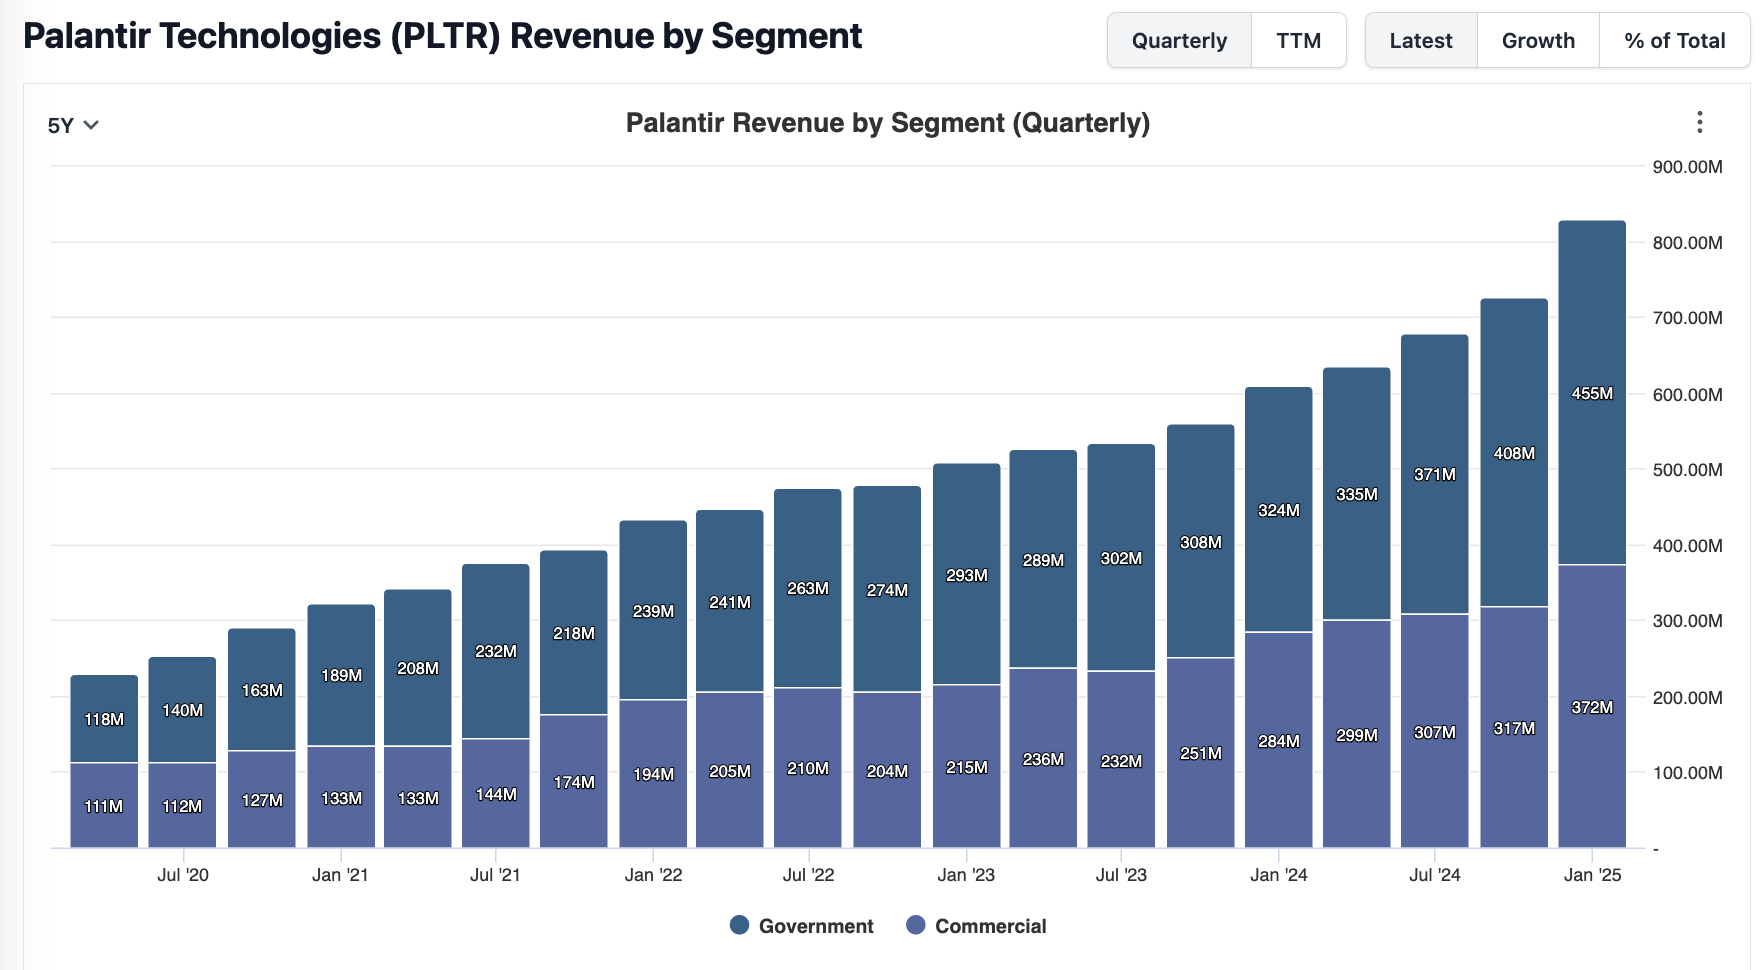Click the 371M Government bar segment
Image resolution: width=1764 pixels, height=970 pixels.
(x=1435, y=474)
